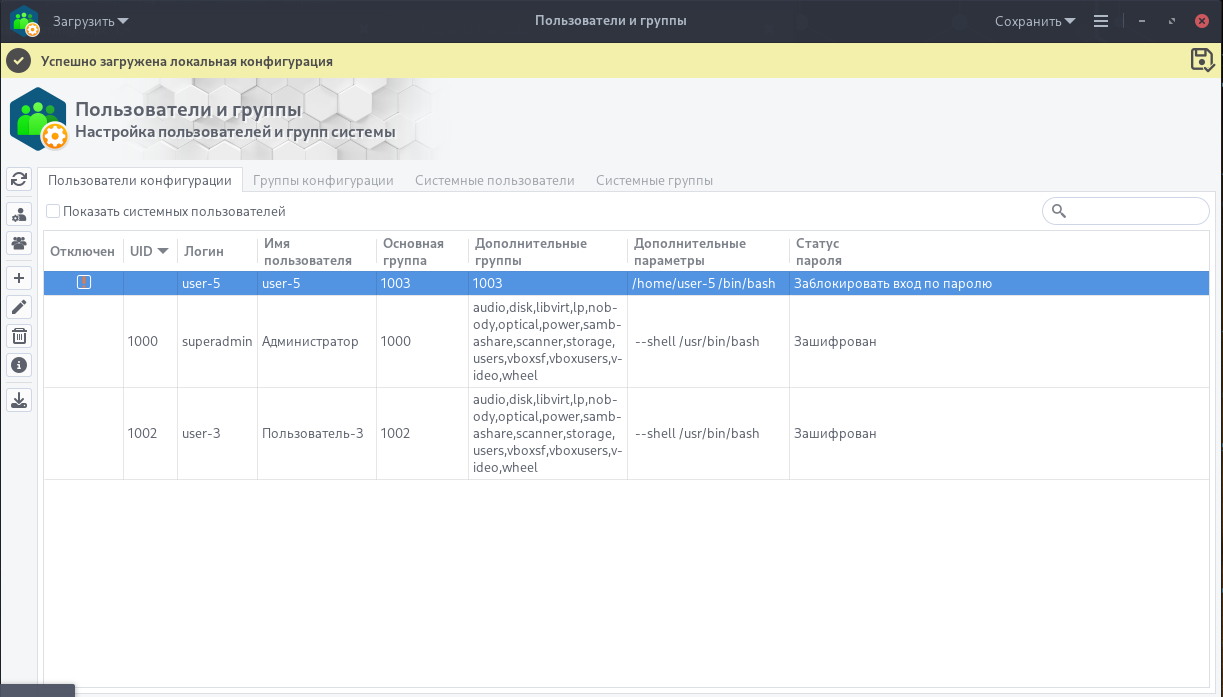This screenshot has height=697, width=1223.
Task: Click the refresh icon in left sidebar
Action: pos(19,179)
